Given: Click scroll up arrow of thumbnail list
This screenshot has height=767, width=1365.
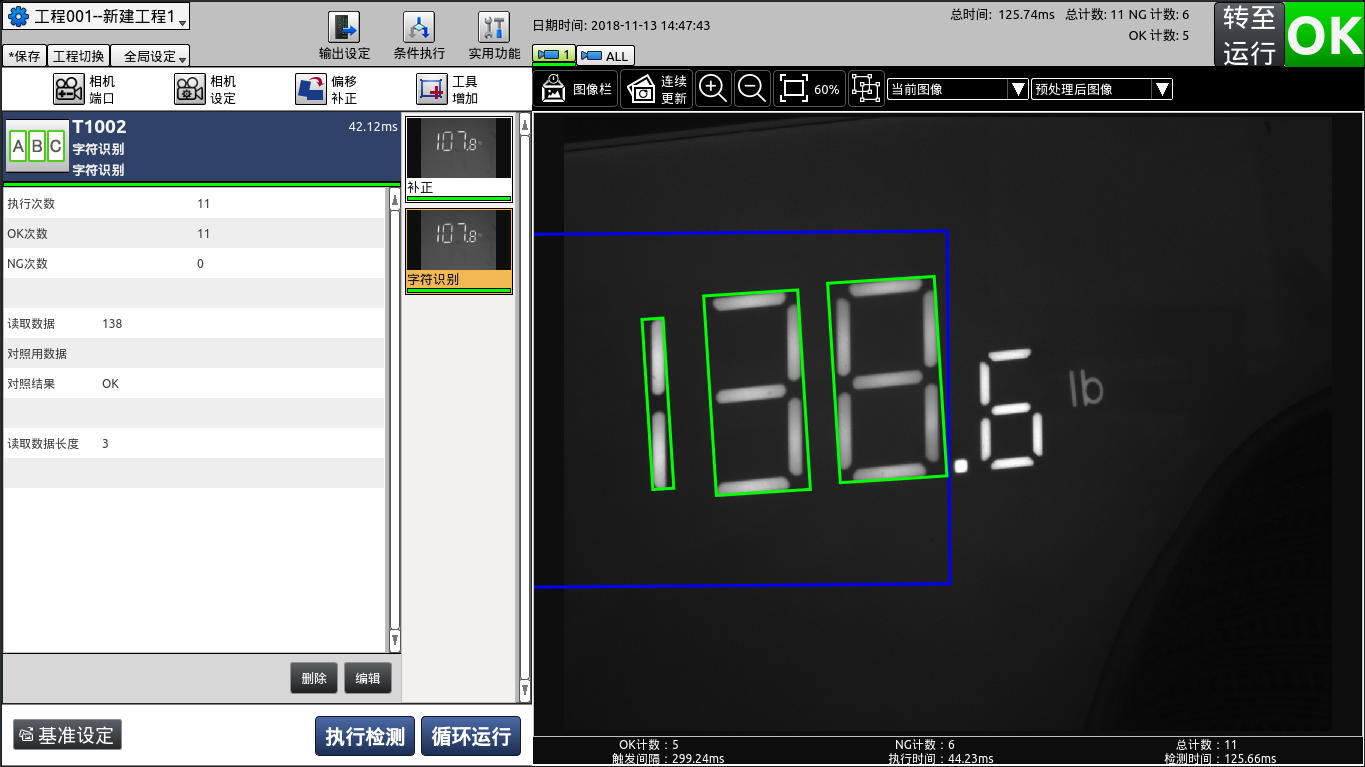Looking at the screenshot, I should (525, 127).
